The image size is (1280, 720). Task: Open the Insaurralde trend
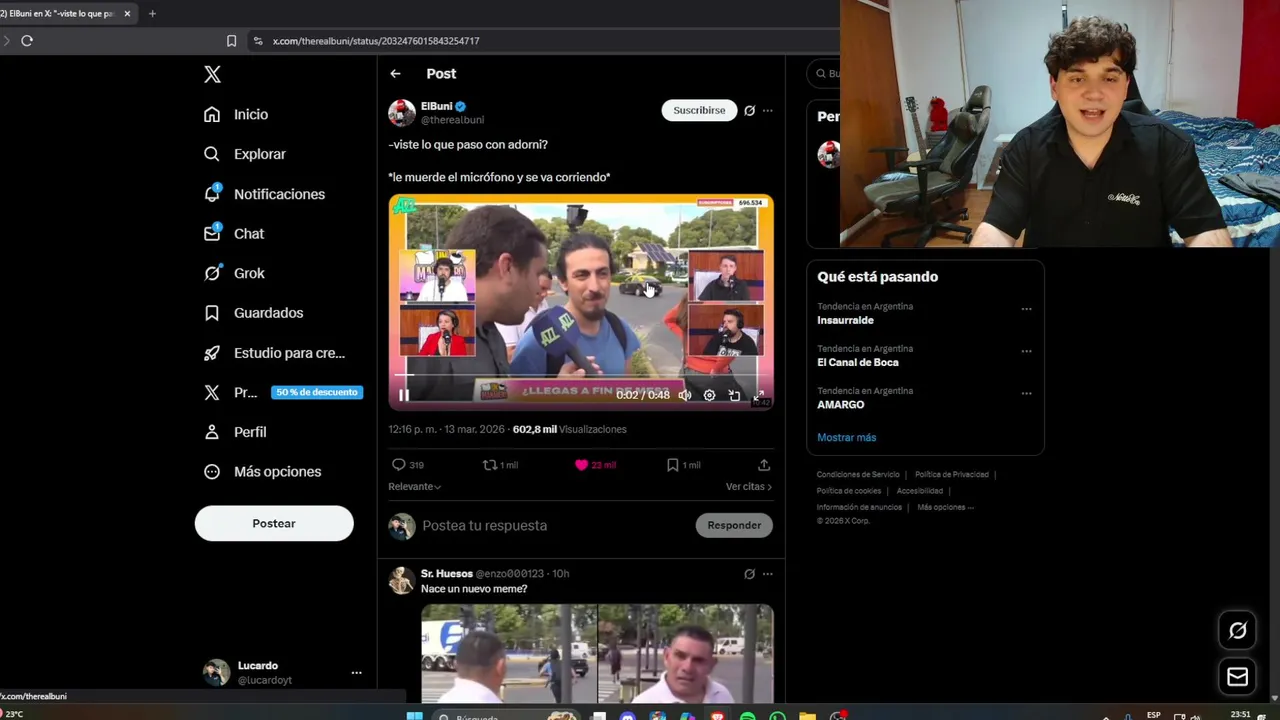(845, 320)
